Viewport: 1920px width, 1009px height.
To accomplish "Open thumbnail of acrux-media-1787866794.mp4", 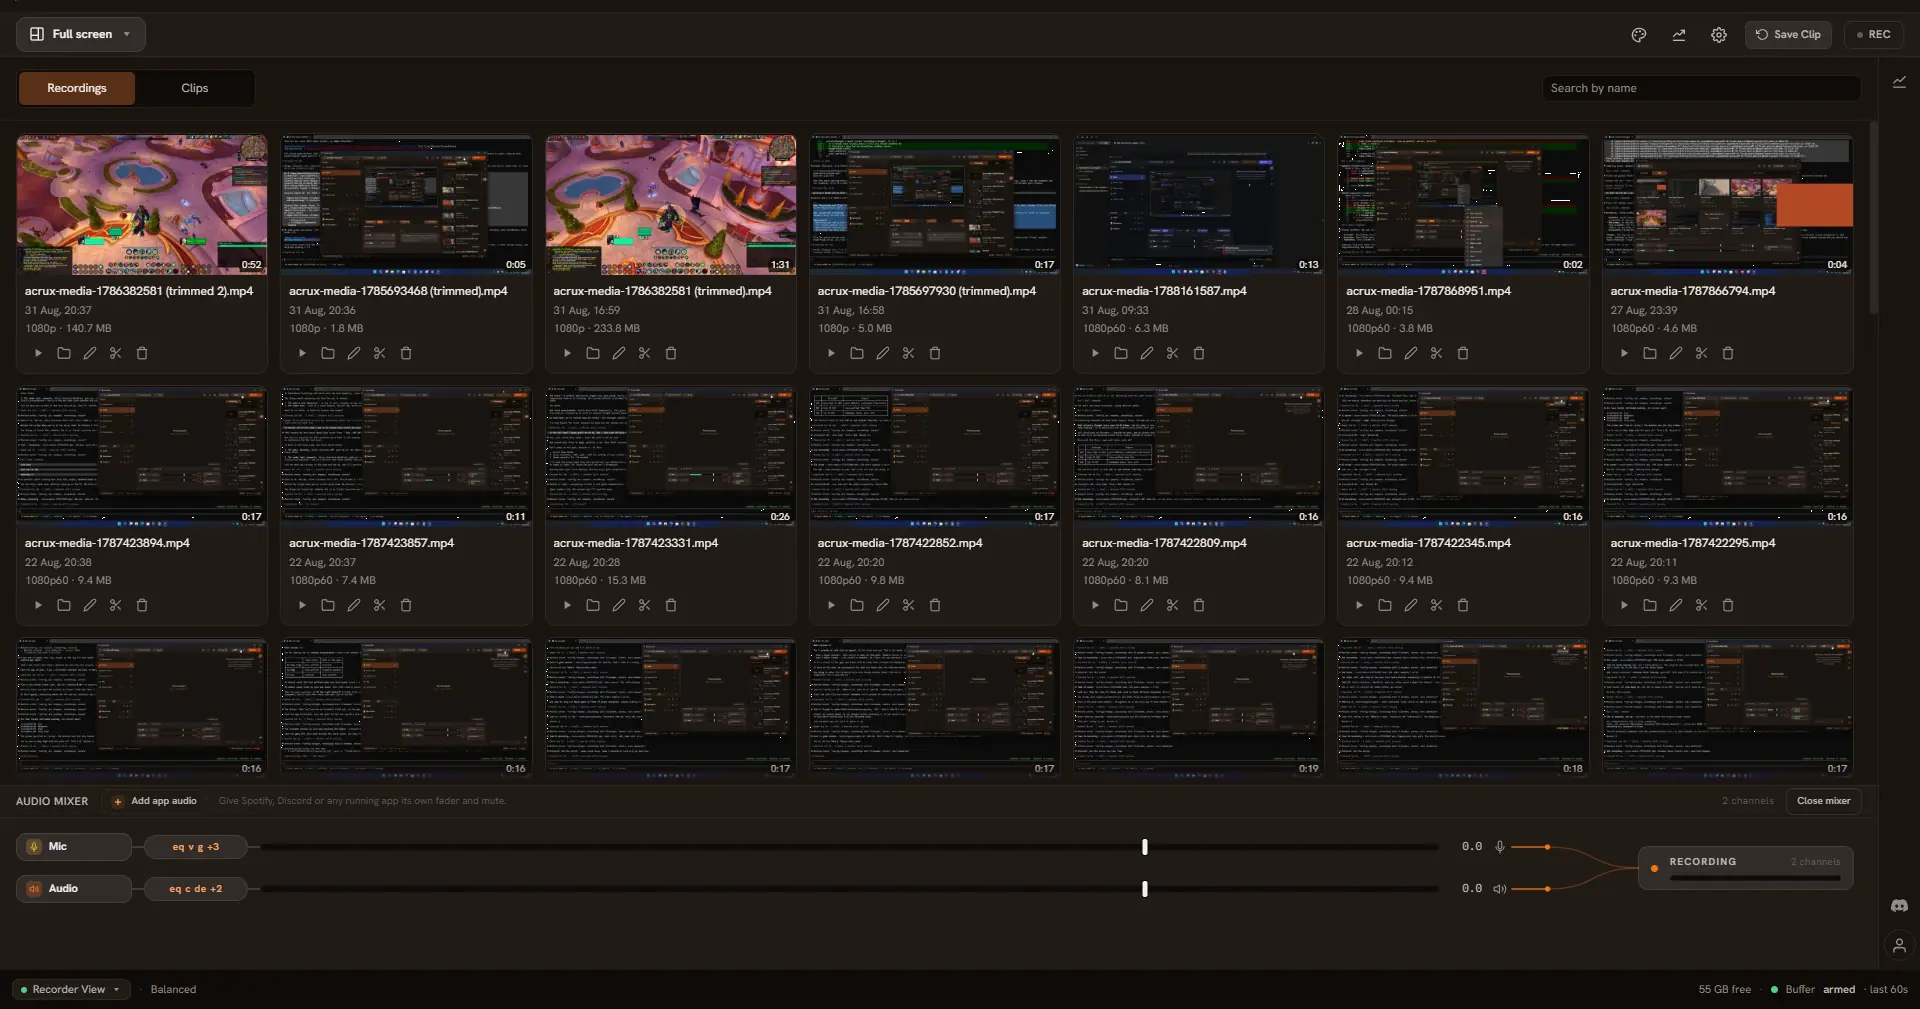I will click(x=1727, y=204).
